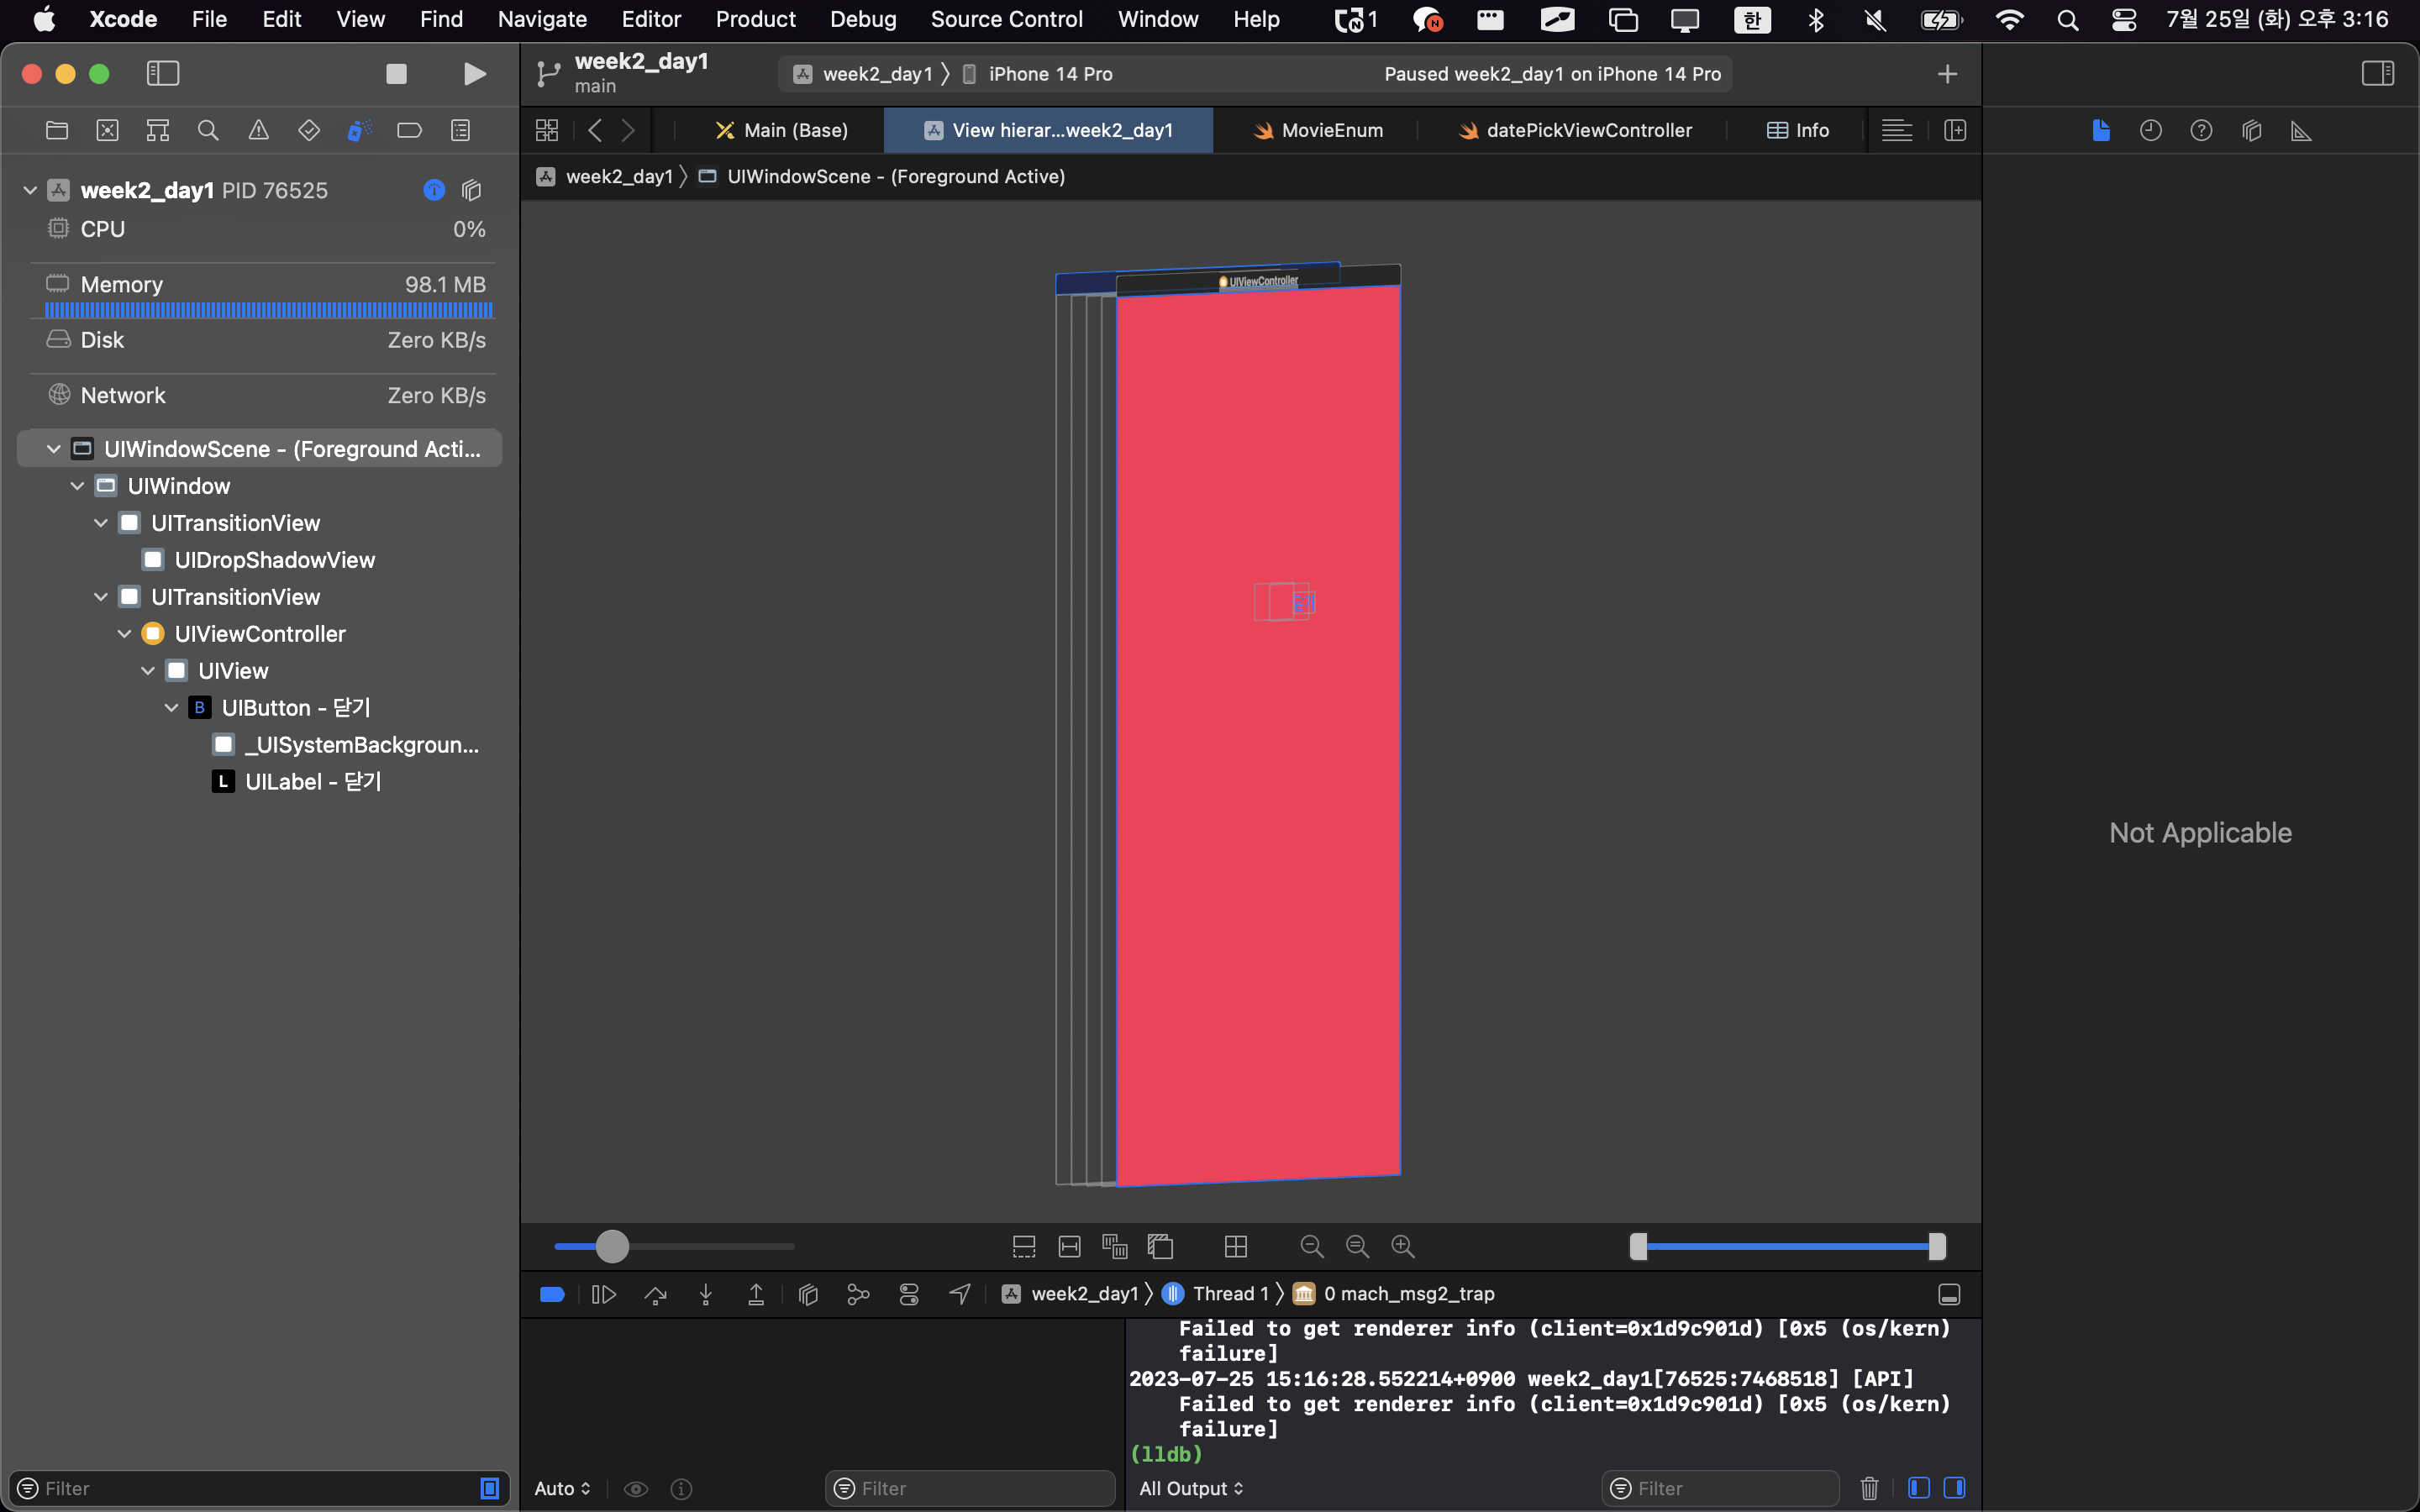Click the Debug View Hierarchy icon
The image size is (2420, 1512).
808,1295
